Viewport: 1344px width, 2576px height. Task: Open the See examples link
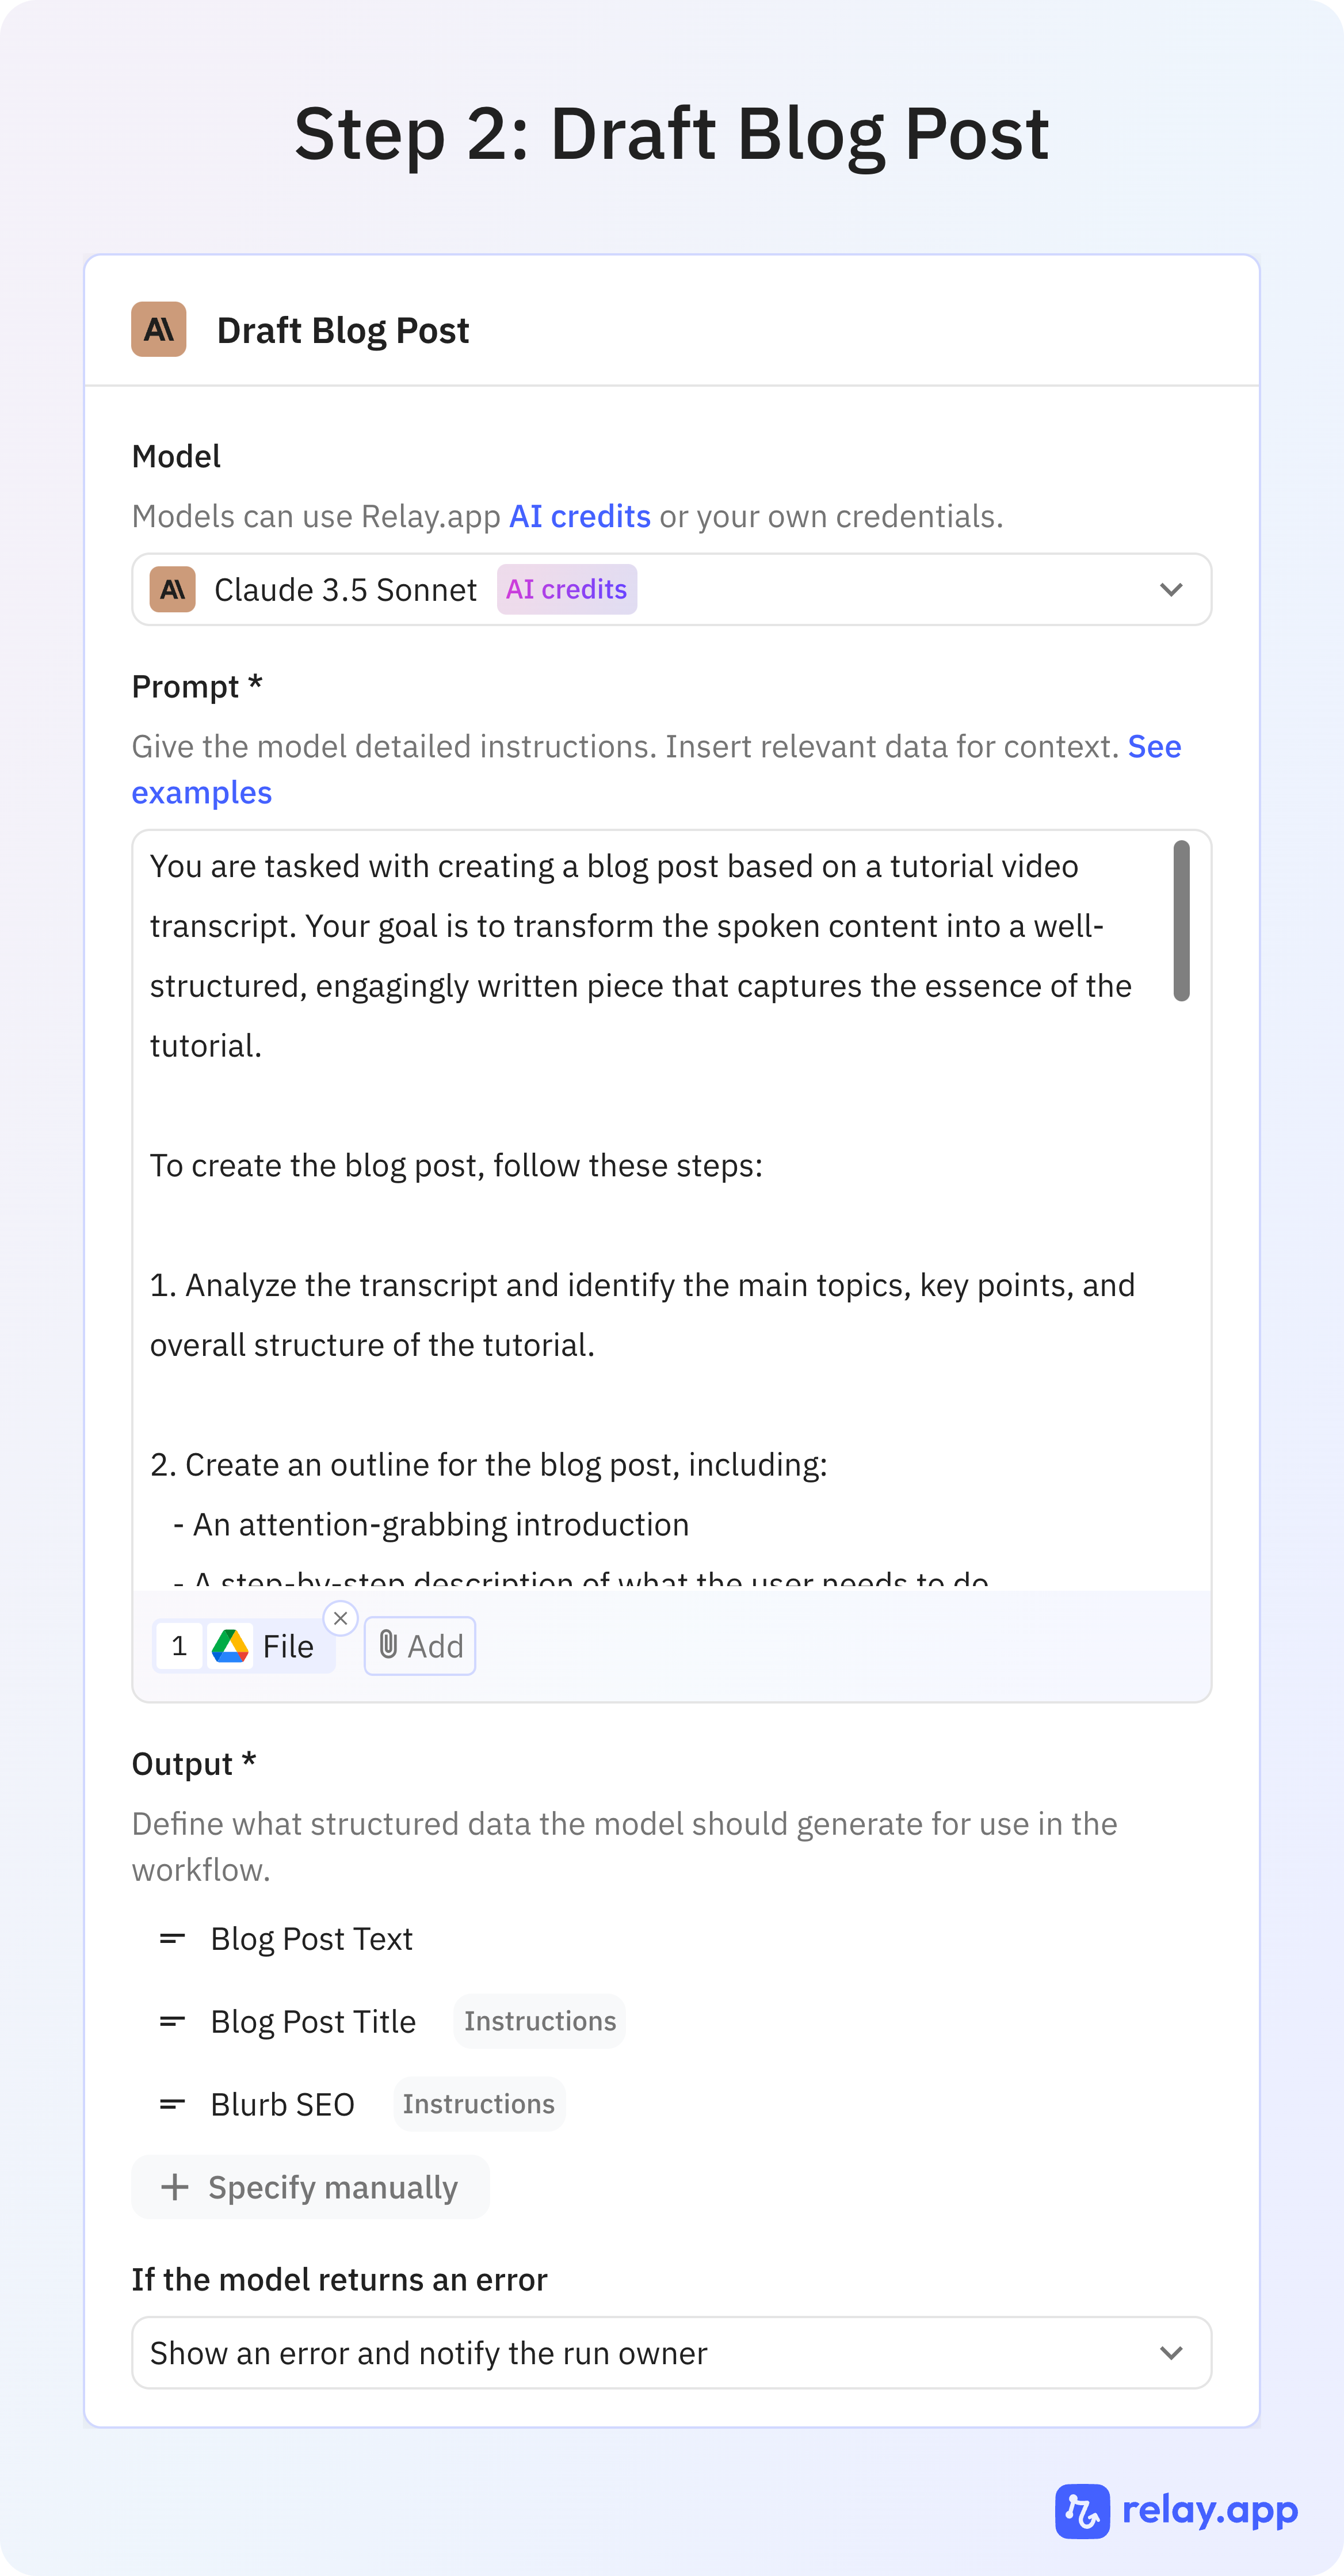click(x=657, y=769)
